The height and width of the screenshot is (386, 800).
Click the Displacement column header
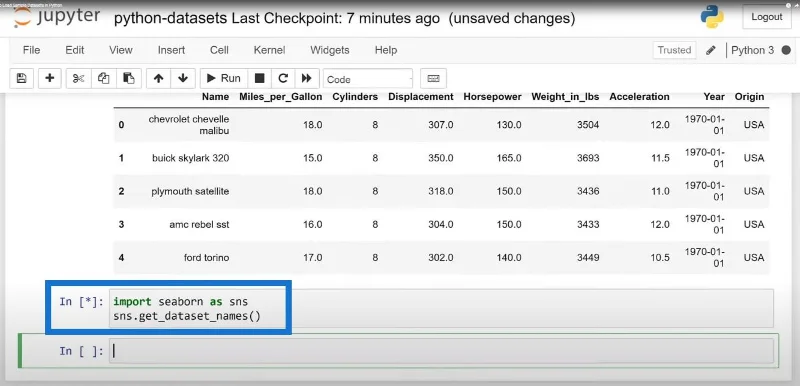point(421,96)
